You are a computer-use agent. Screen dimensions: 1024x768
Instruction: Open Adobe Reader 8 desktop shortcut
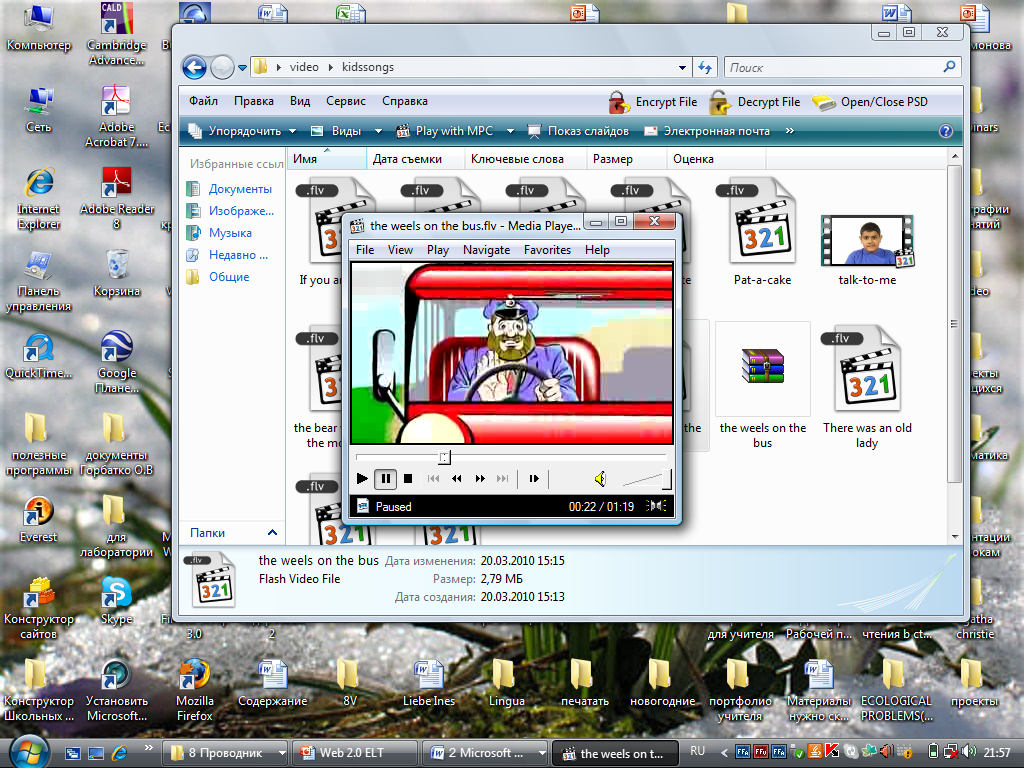[117, 198]
